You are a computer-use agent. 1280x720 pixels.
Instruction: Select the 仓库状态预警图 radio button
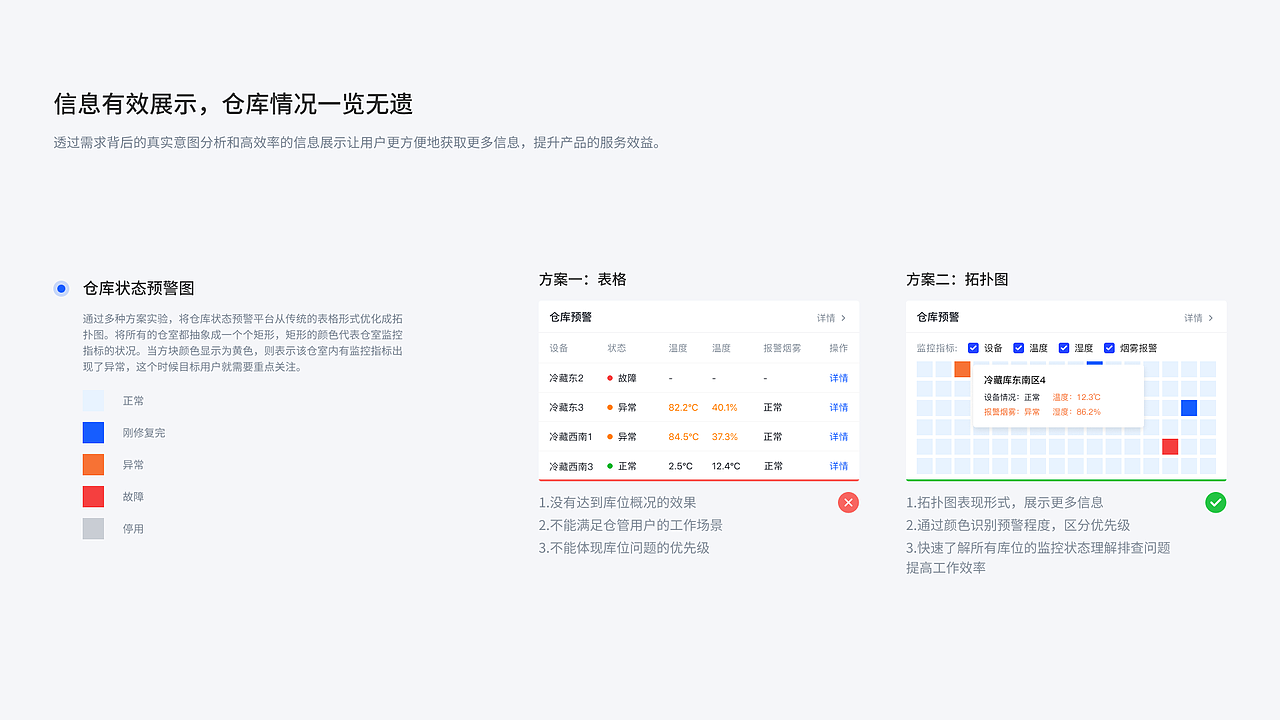pos(61,288)
